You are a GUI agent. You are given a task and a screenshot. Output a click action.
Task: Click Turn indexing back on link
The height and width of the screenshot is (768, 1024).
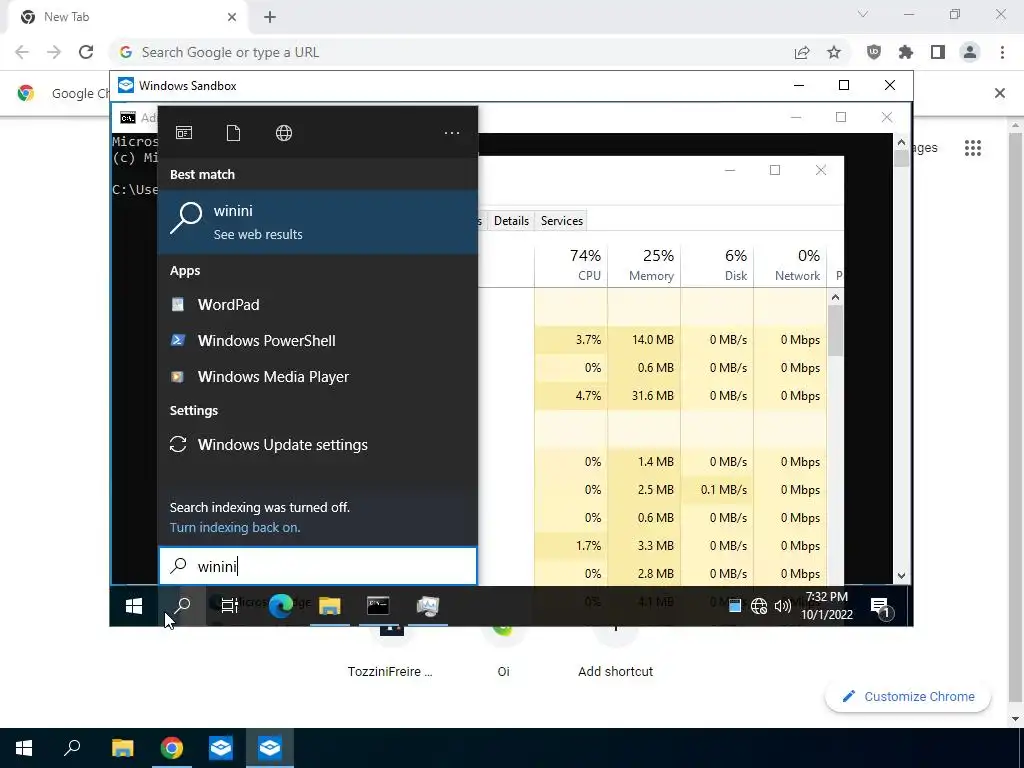235,528
